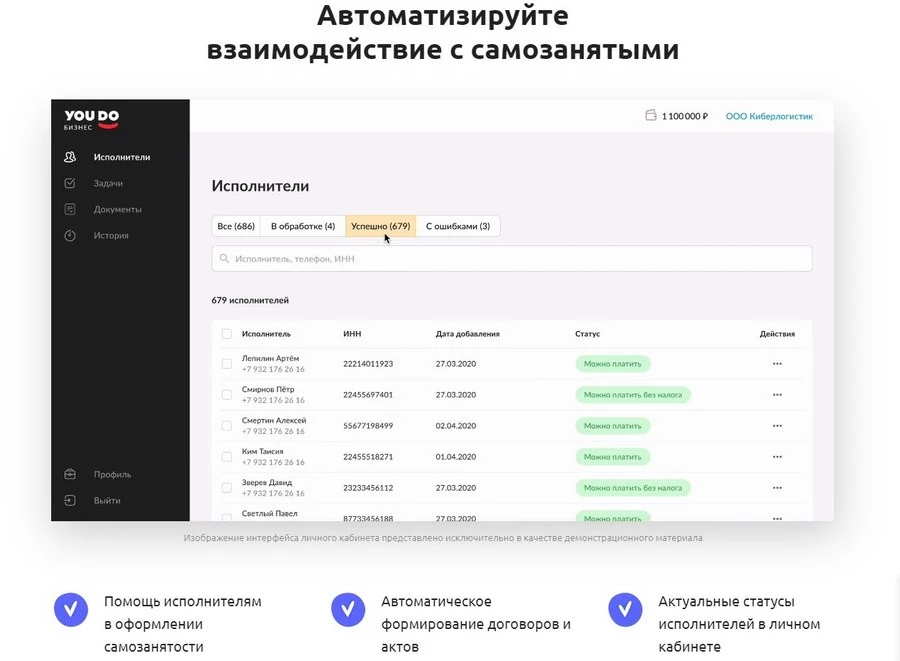Viewport: 900px width, 661px height.
Task: Click the Выйти logout icon
Action: coord(70,500)
